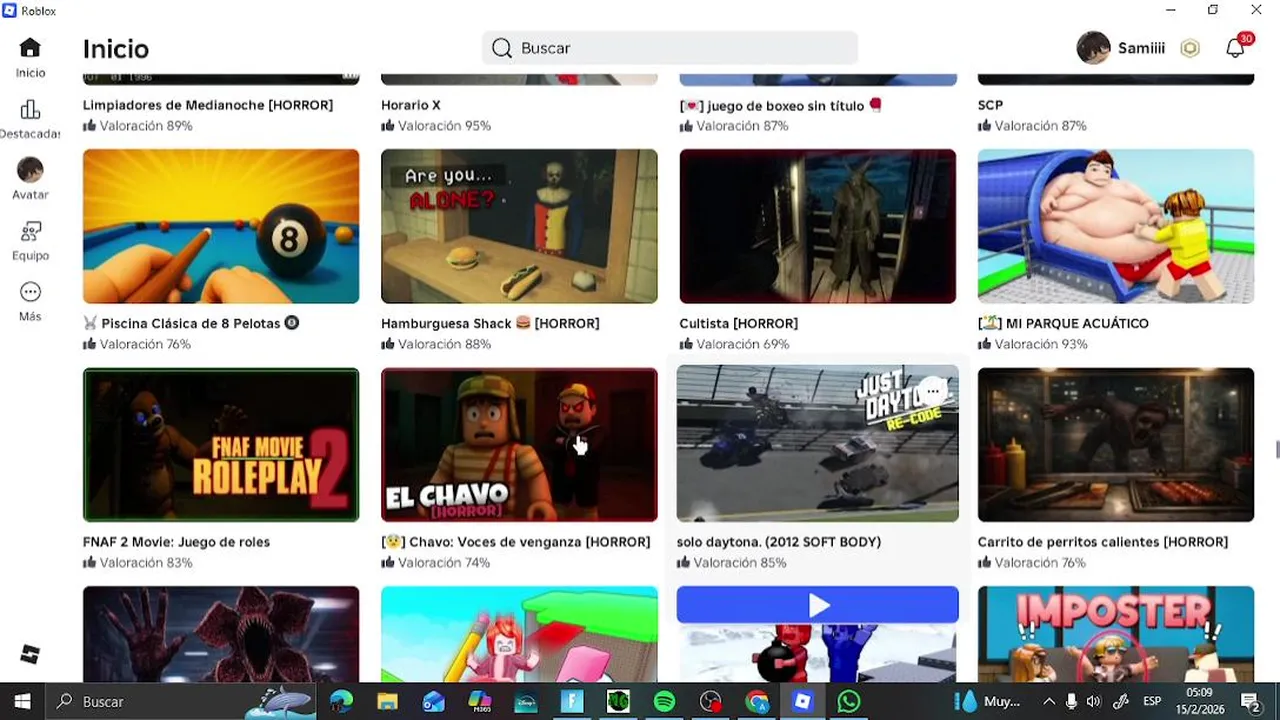Click juego de boxeo sin título title

click(781, 105)
